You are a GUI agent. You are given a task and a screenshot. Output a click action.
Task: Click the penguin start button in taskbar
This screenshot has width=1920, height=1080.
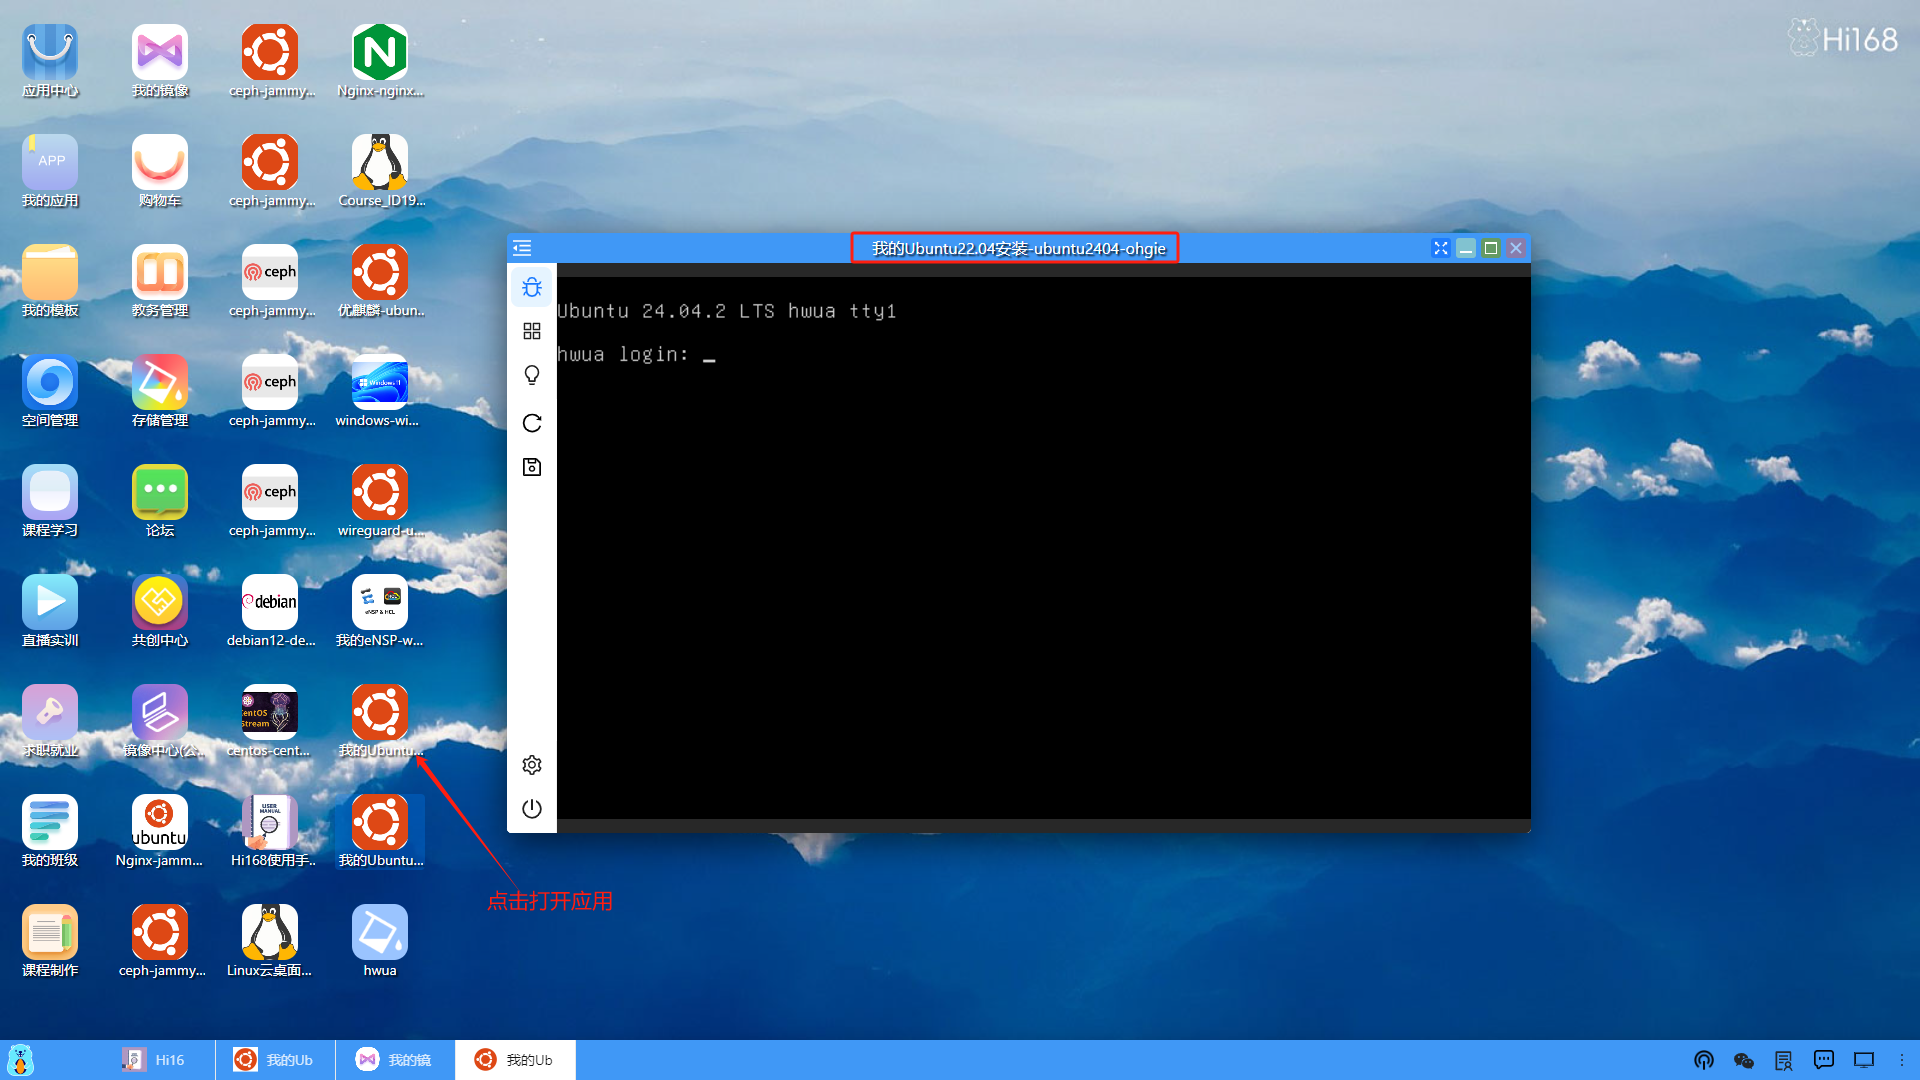click(x=21, y=1060)
